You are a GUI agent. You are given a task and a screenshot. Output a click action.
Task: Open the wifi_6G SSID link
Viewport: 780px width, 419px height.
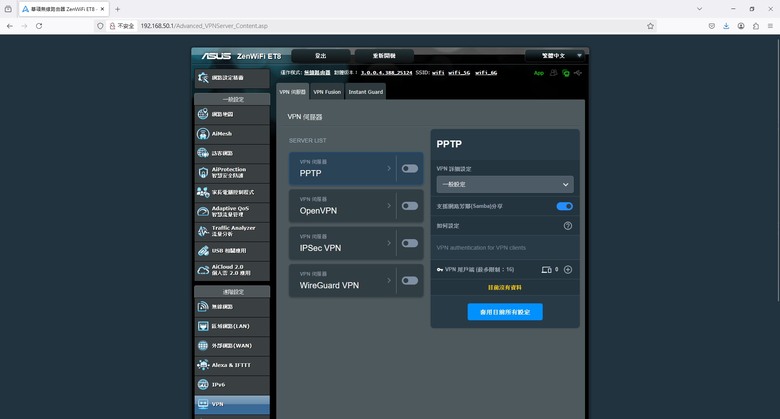[486, 73]
